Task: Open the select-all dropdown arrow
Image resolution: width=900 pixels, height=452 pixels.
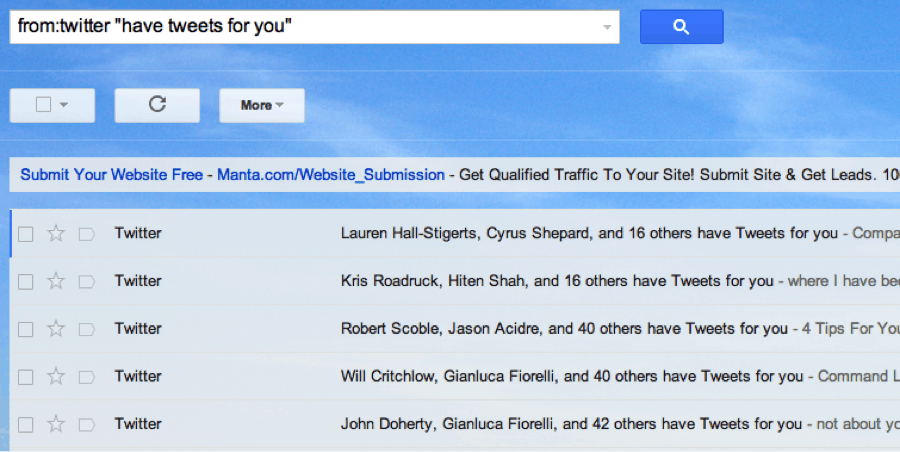Action: click(64, 105)
